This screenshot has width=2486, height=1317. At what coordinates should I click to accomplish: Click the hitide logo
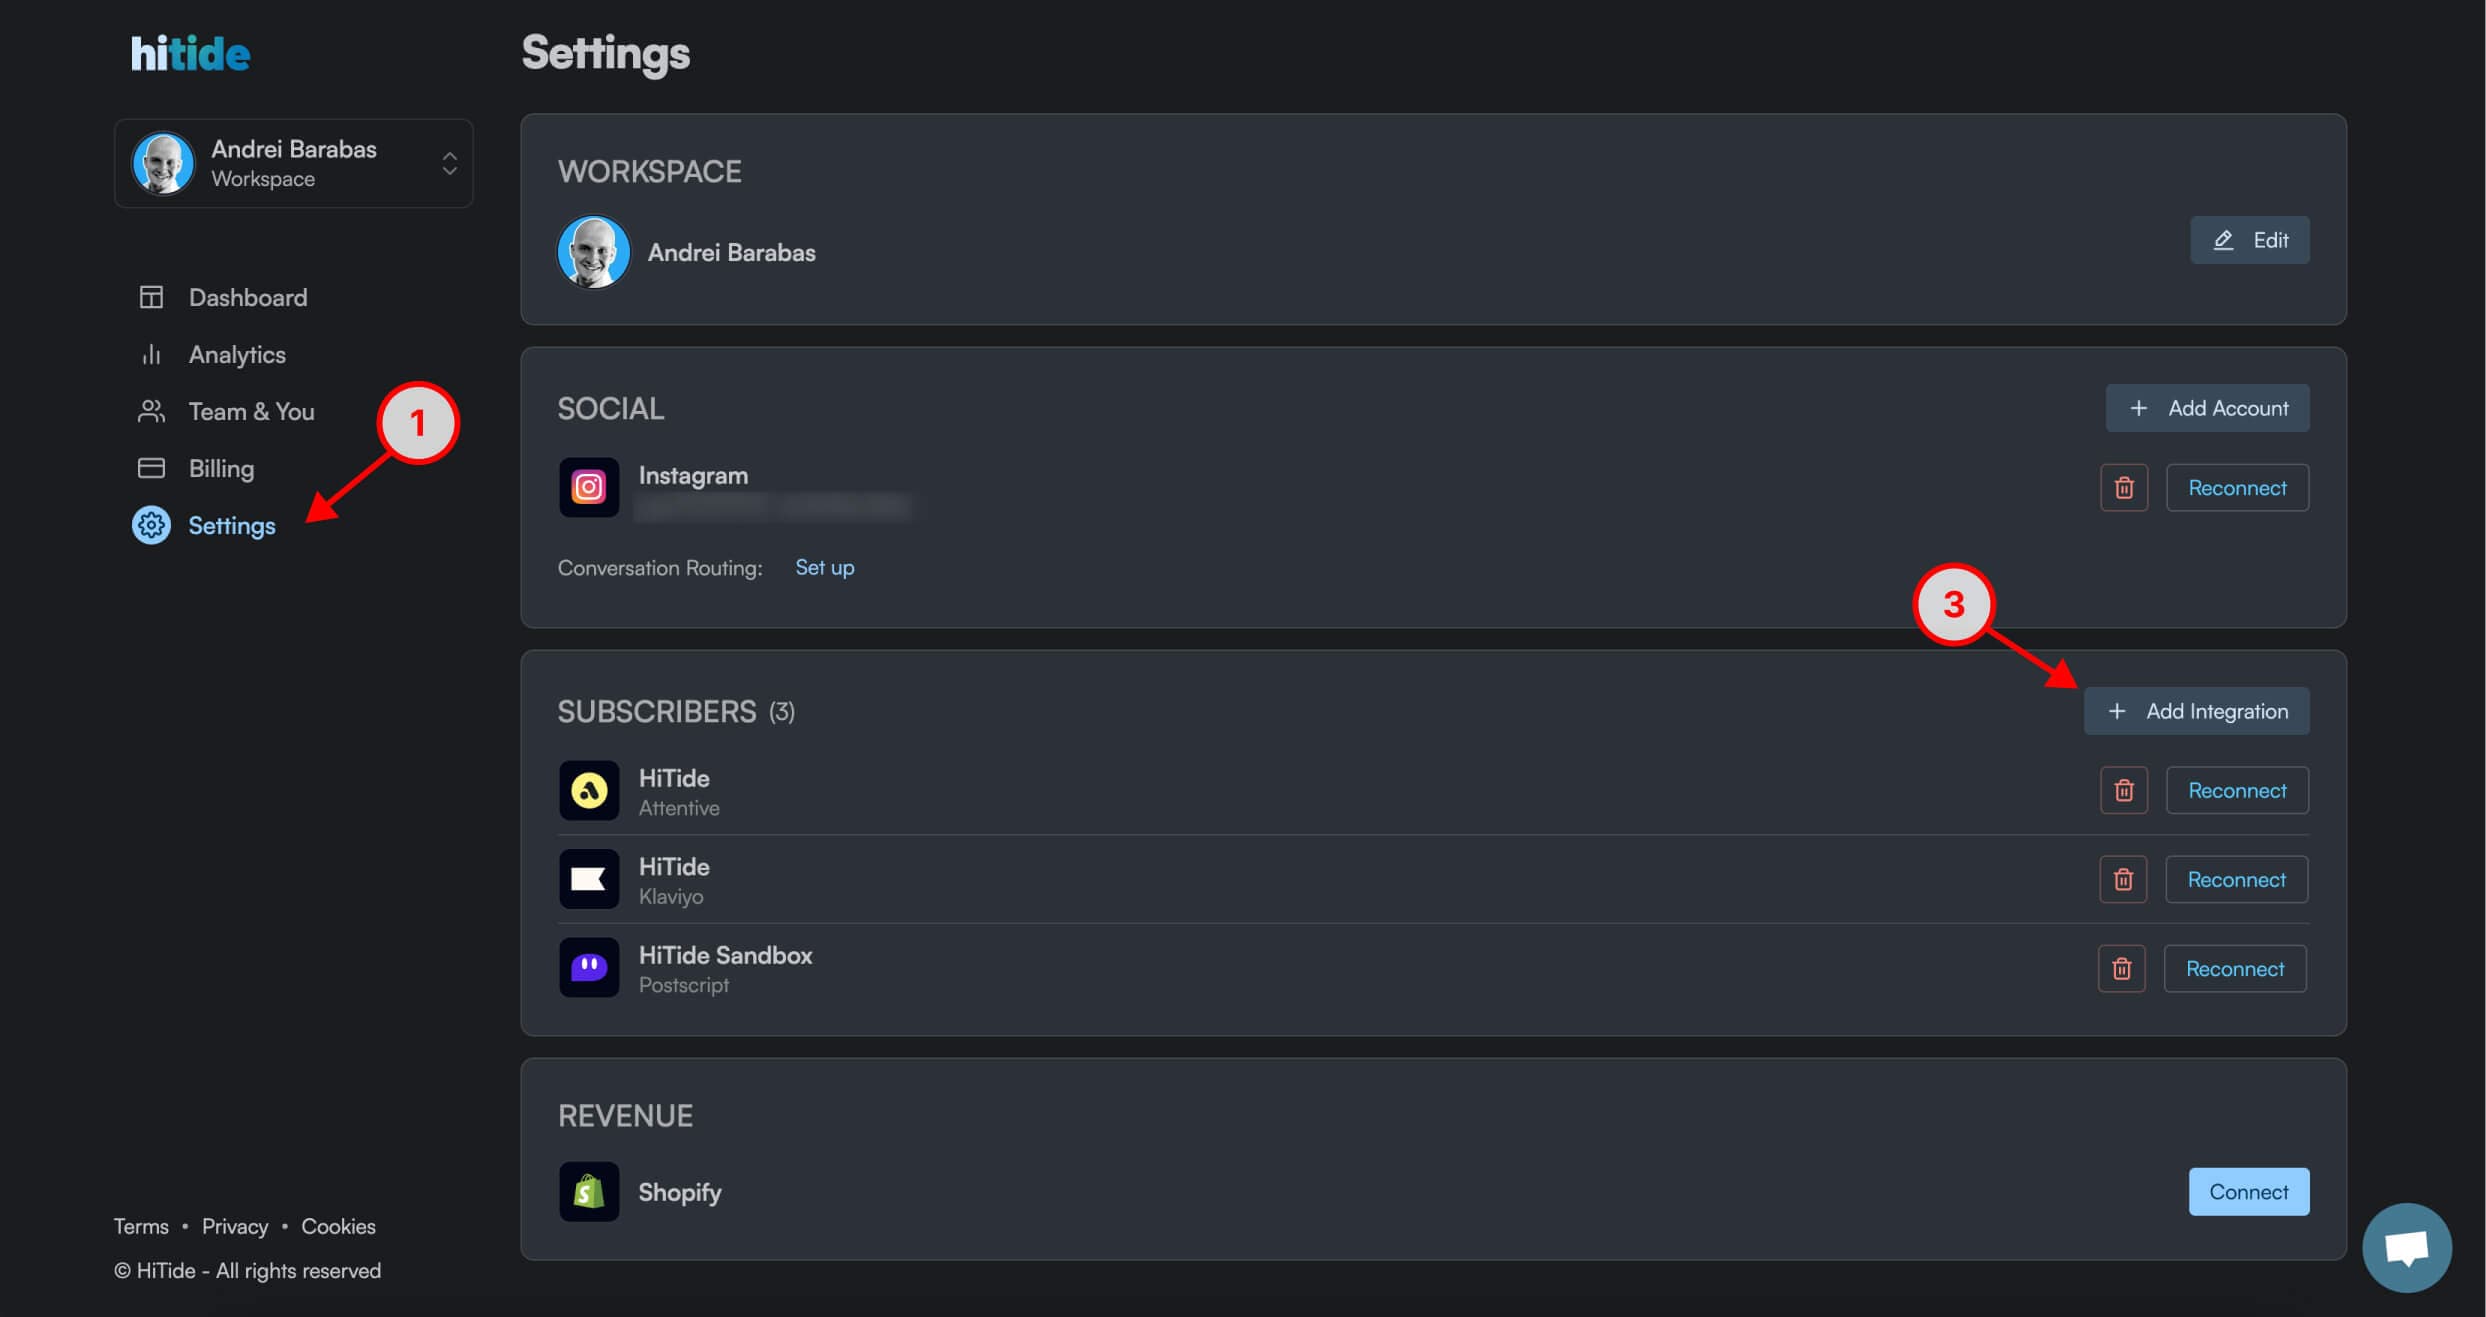click(x=190, y=54)
